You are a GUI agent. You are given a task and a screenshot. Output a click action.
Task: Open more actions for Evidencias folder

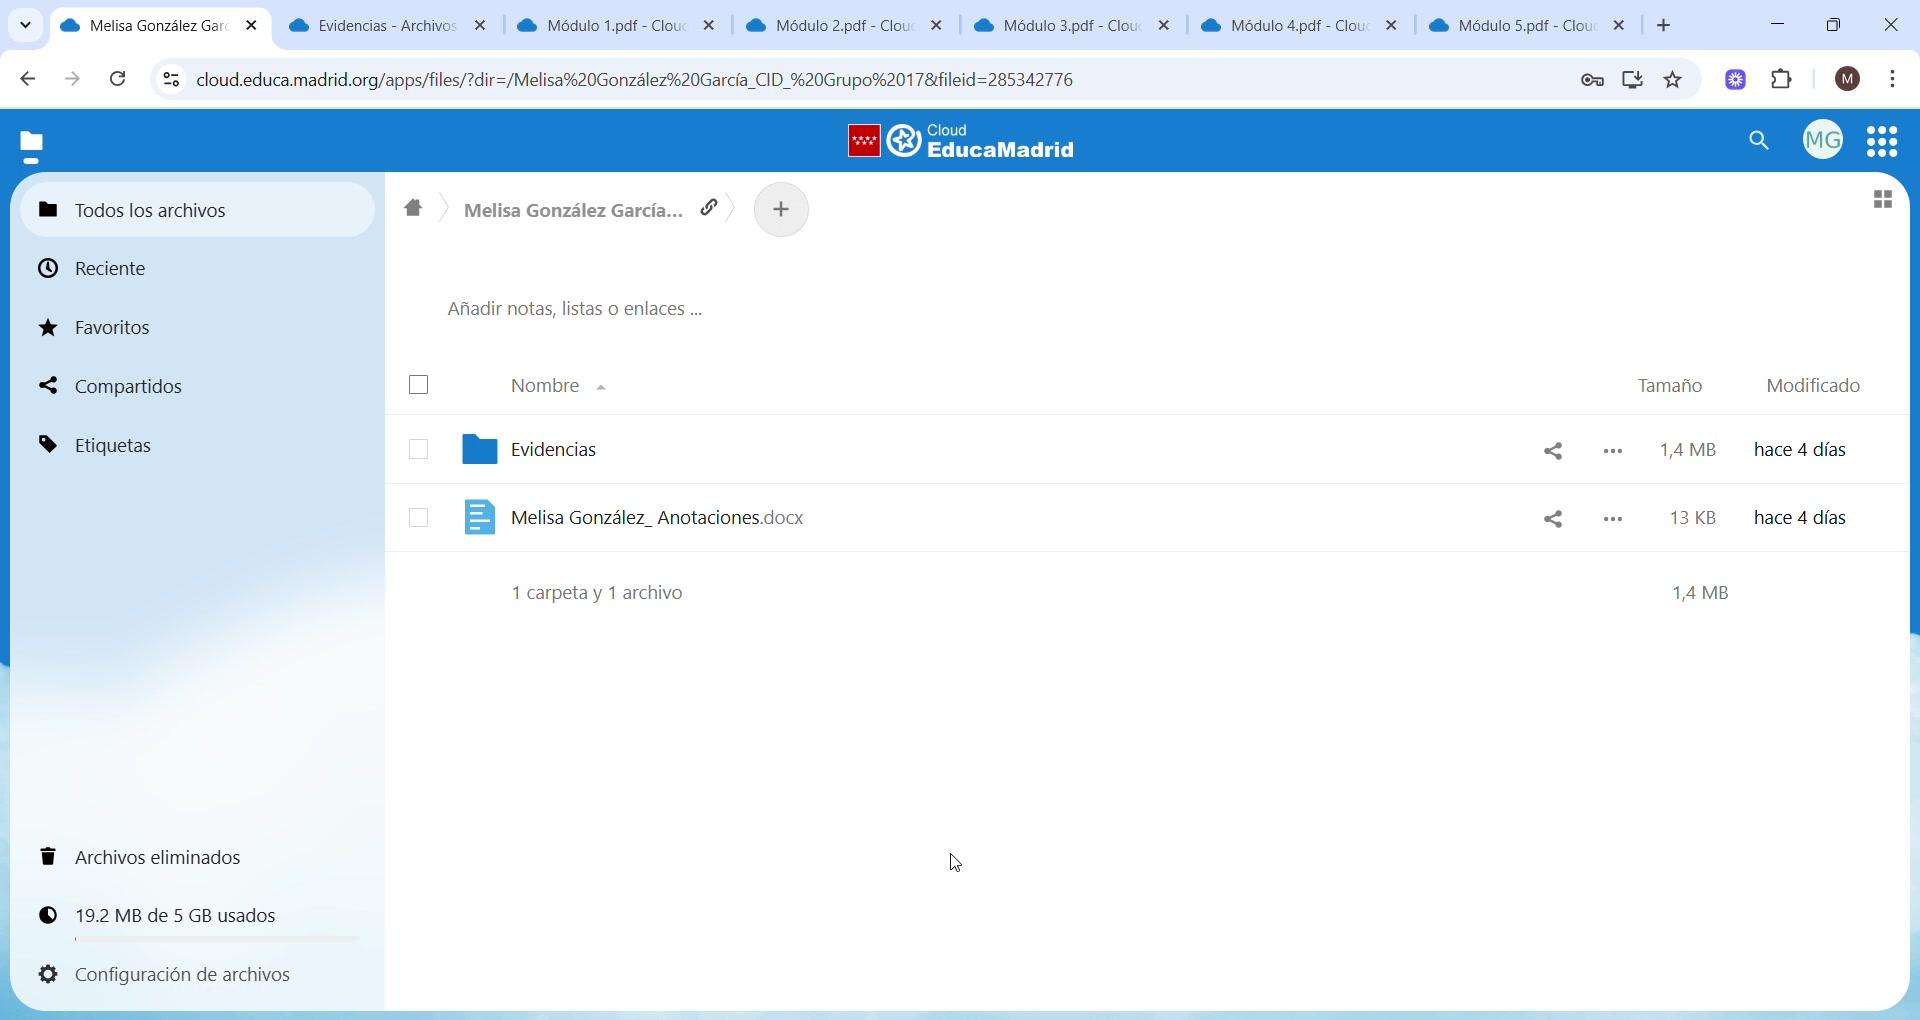coord(1613,451)
